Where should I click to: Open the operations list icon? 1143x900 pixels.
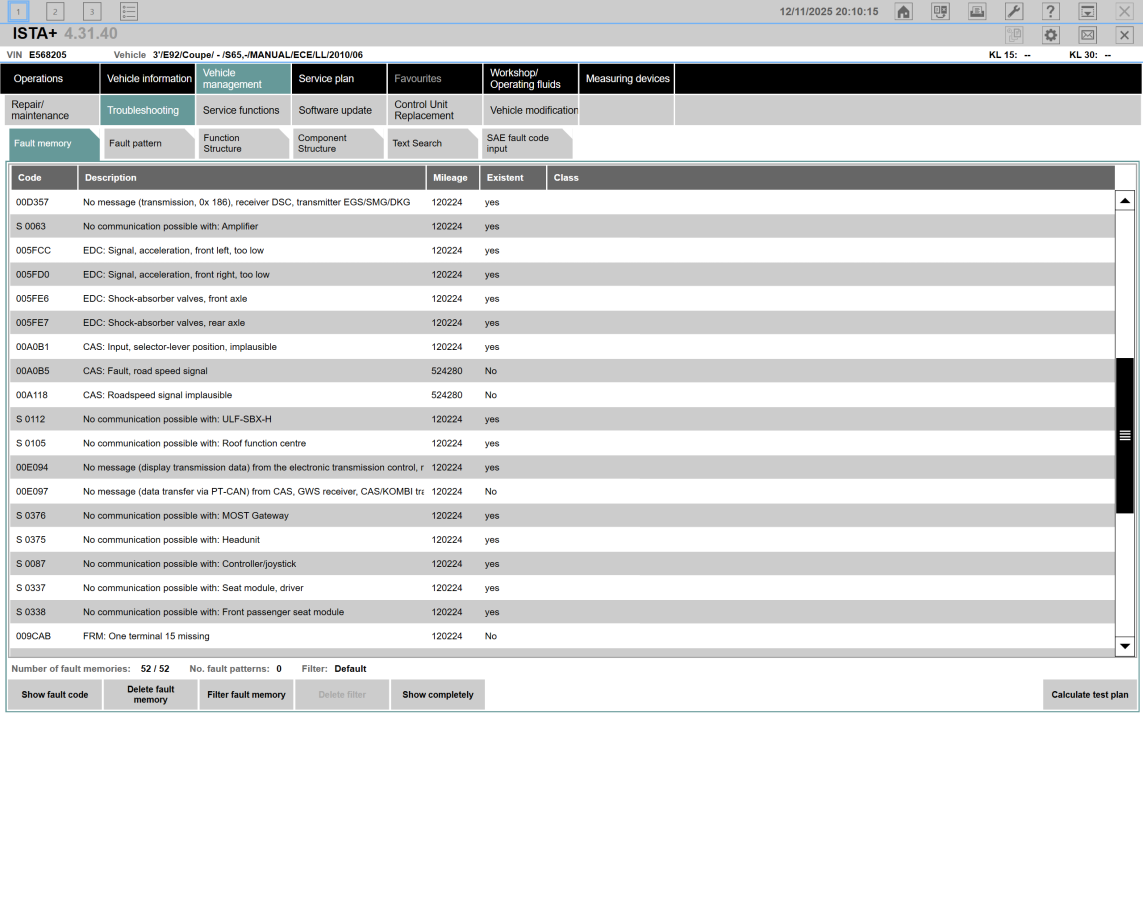click(129, 12)
